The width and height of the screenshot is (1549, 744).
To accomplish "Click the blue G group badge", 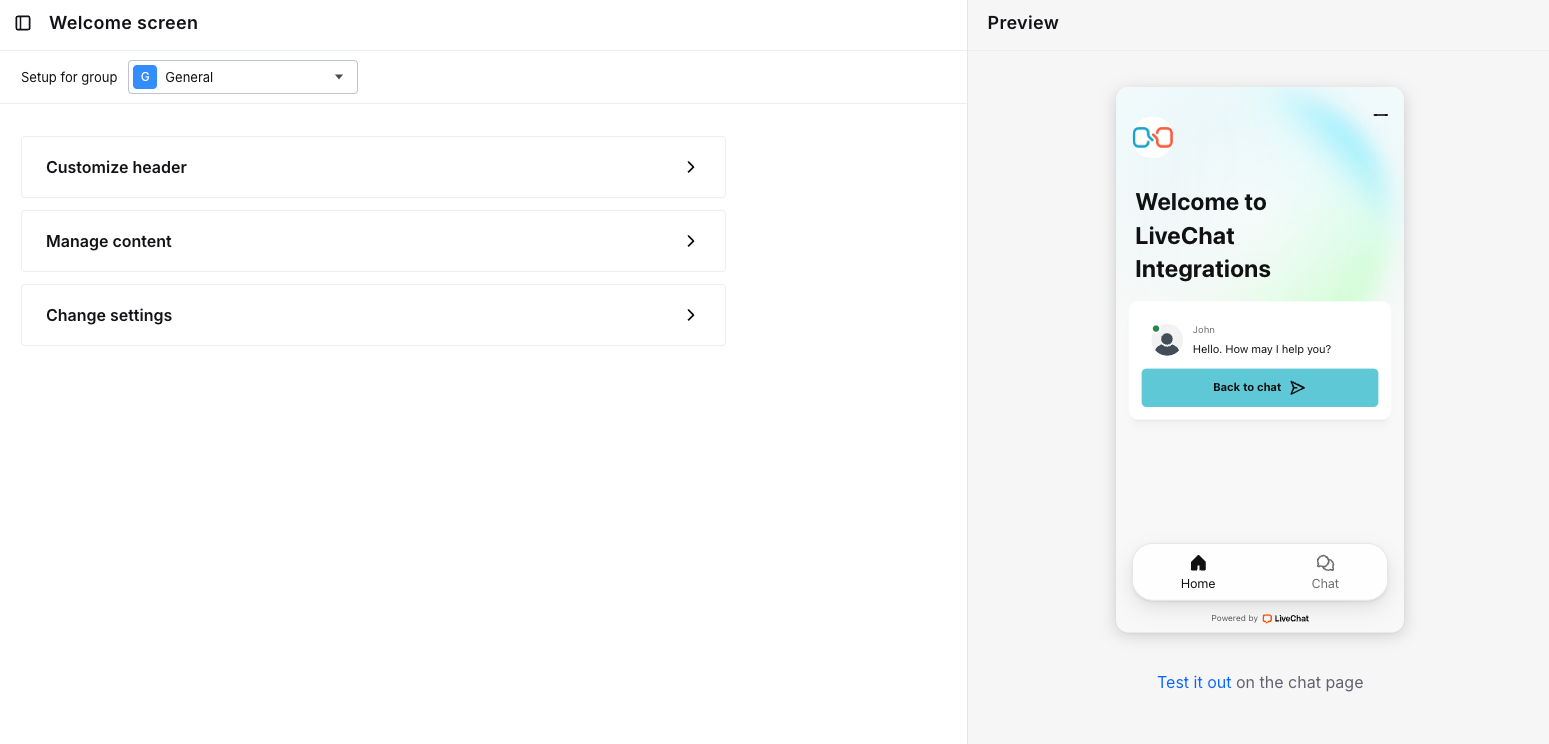I will (x=145, y=77).
